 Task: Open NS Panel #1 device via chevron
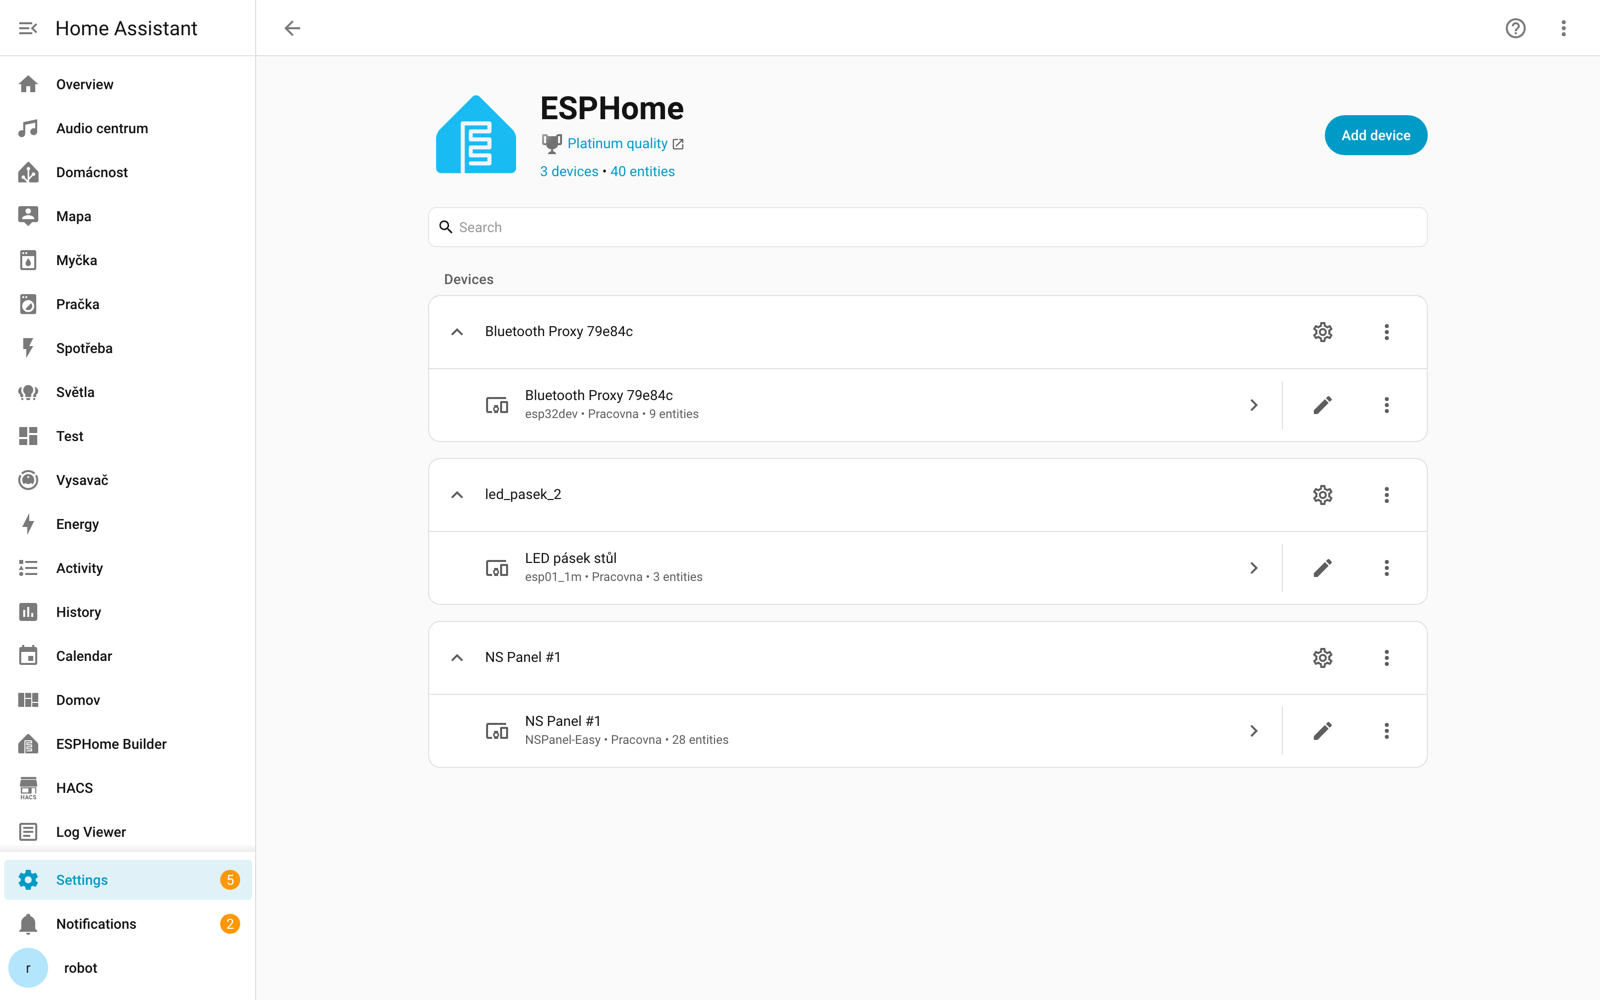(1254, 731)
